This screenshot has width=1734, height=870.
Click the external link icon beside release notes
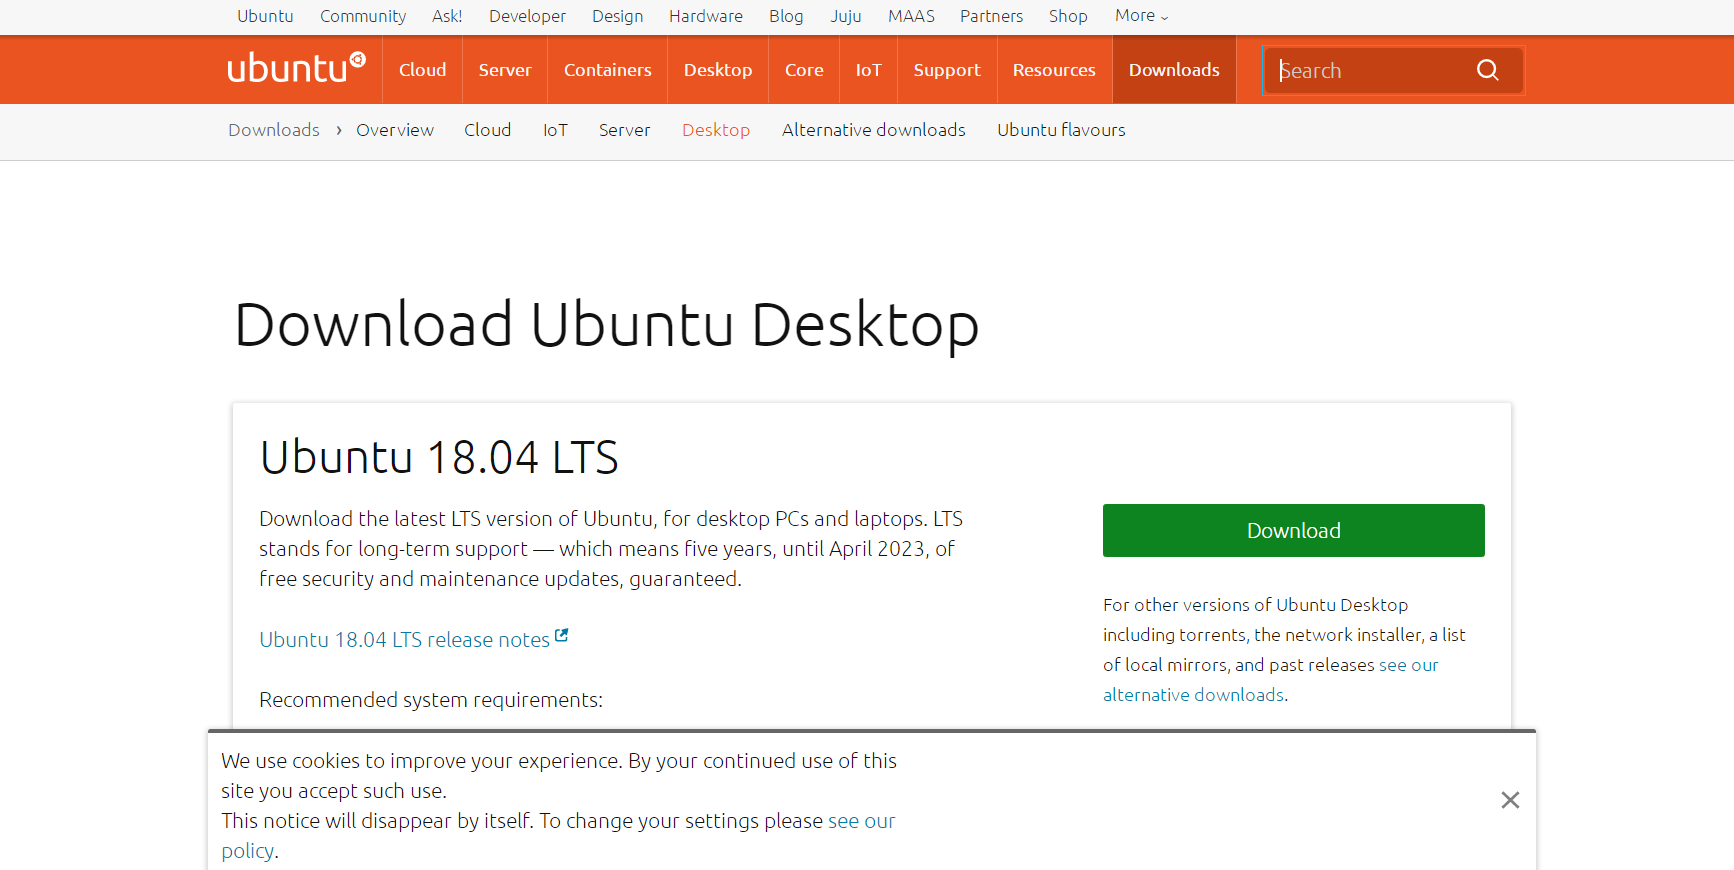562,635
